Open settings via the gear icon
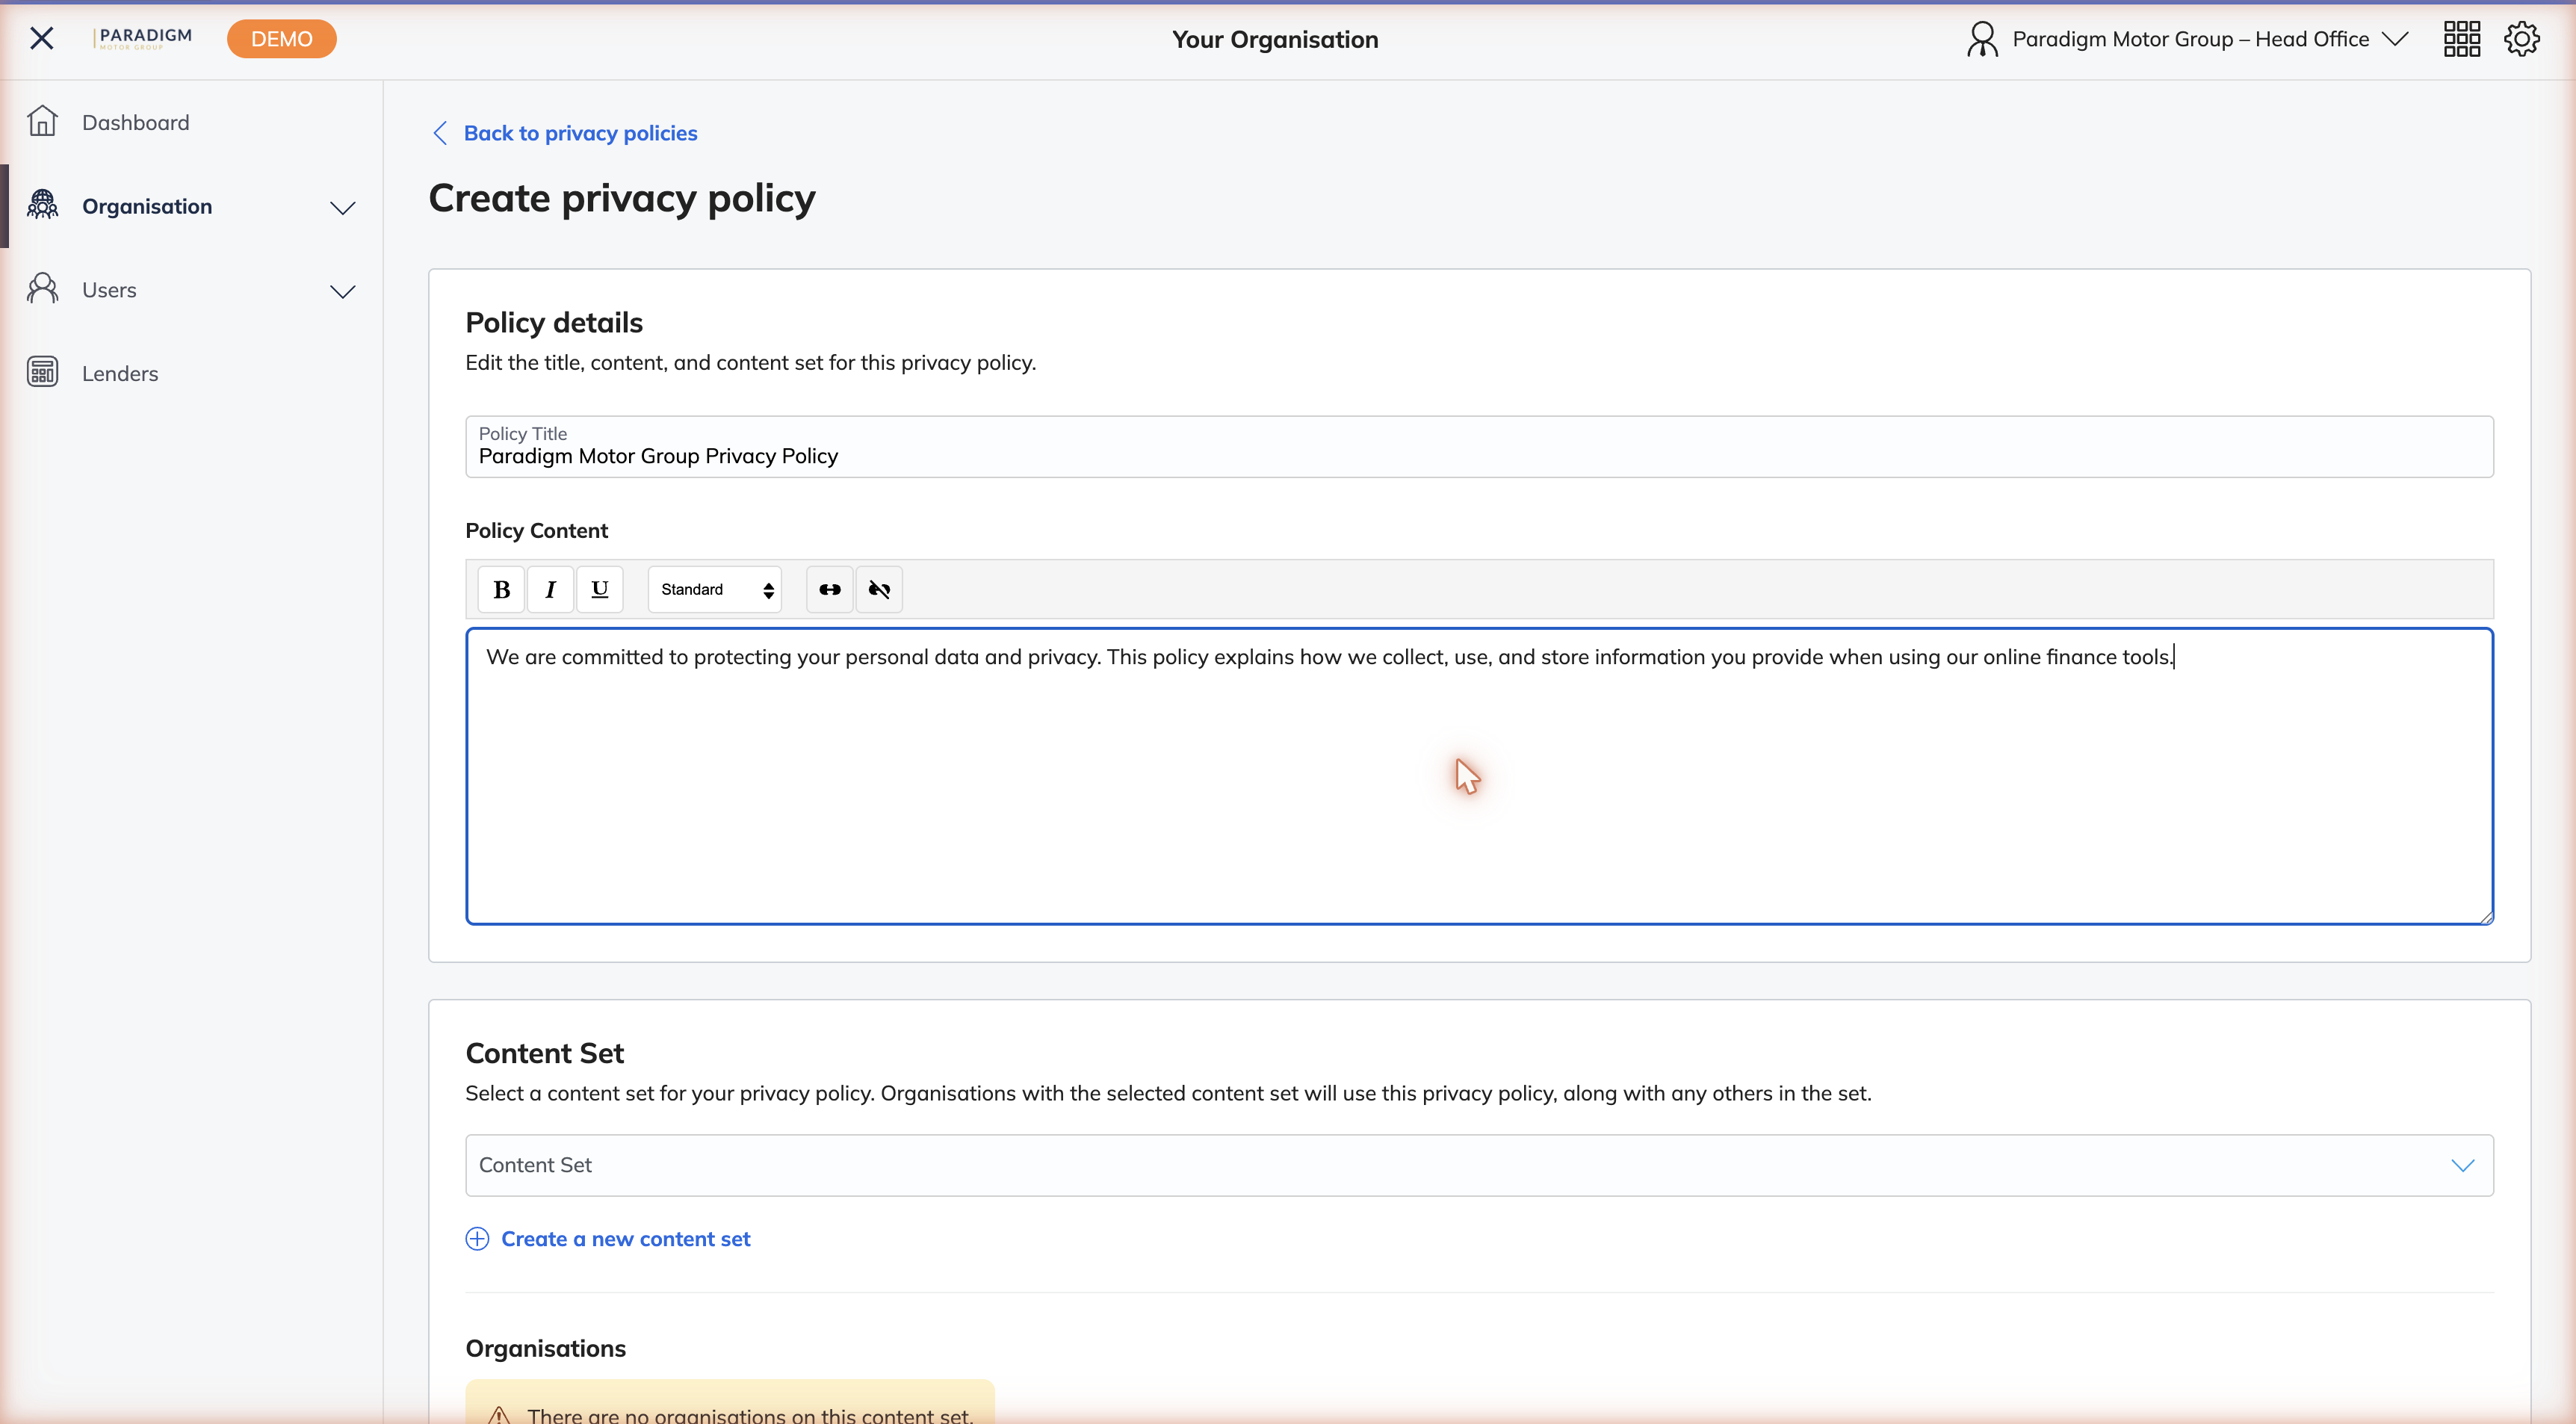 point(2522,39)
